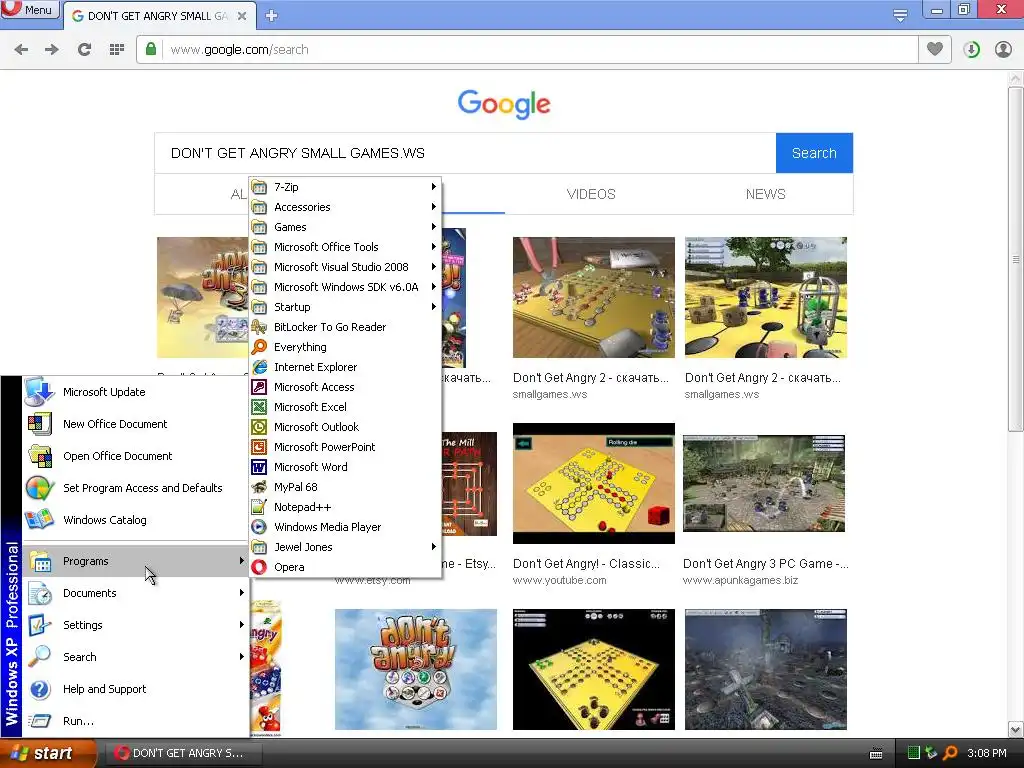Open Microsoft Excel
This screenshot has height=768, width=1024.
345,407
